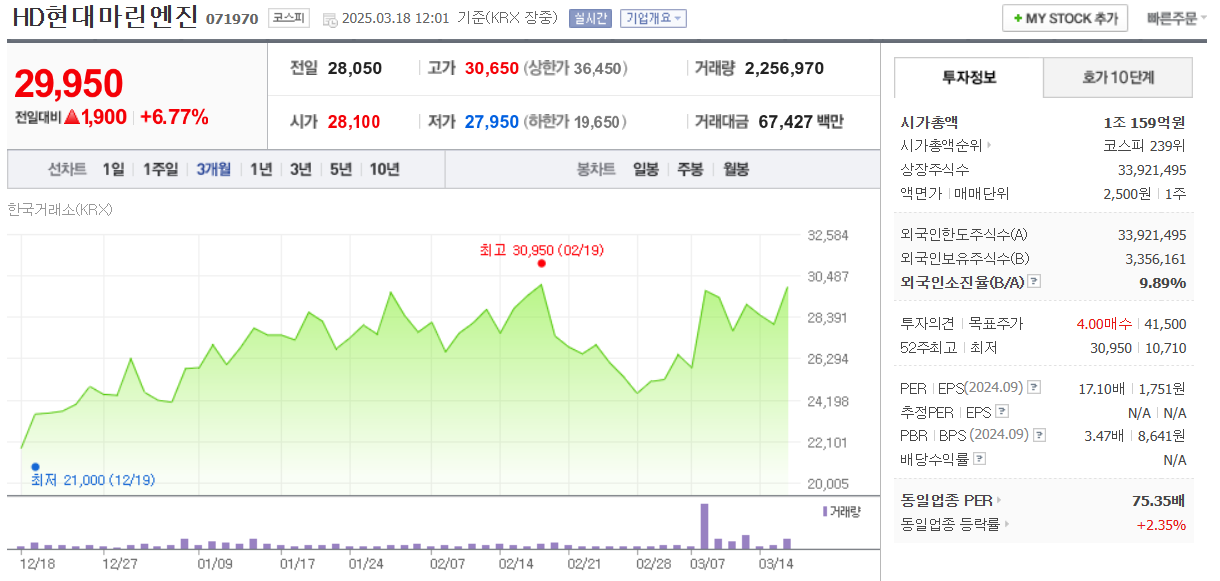Click the 상한가 36,450 text
The image size is (1220, 581).
point(577,68)
